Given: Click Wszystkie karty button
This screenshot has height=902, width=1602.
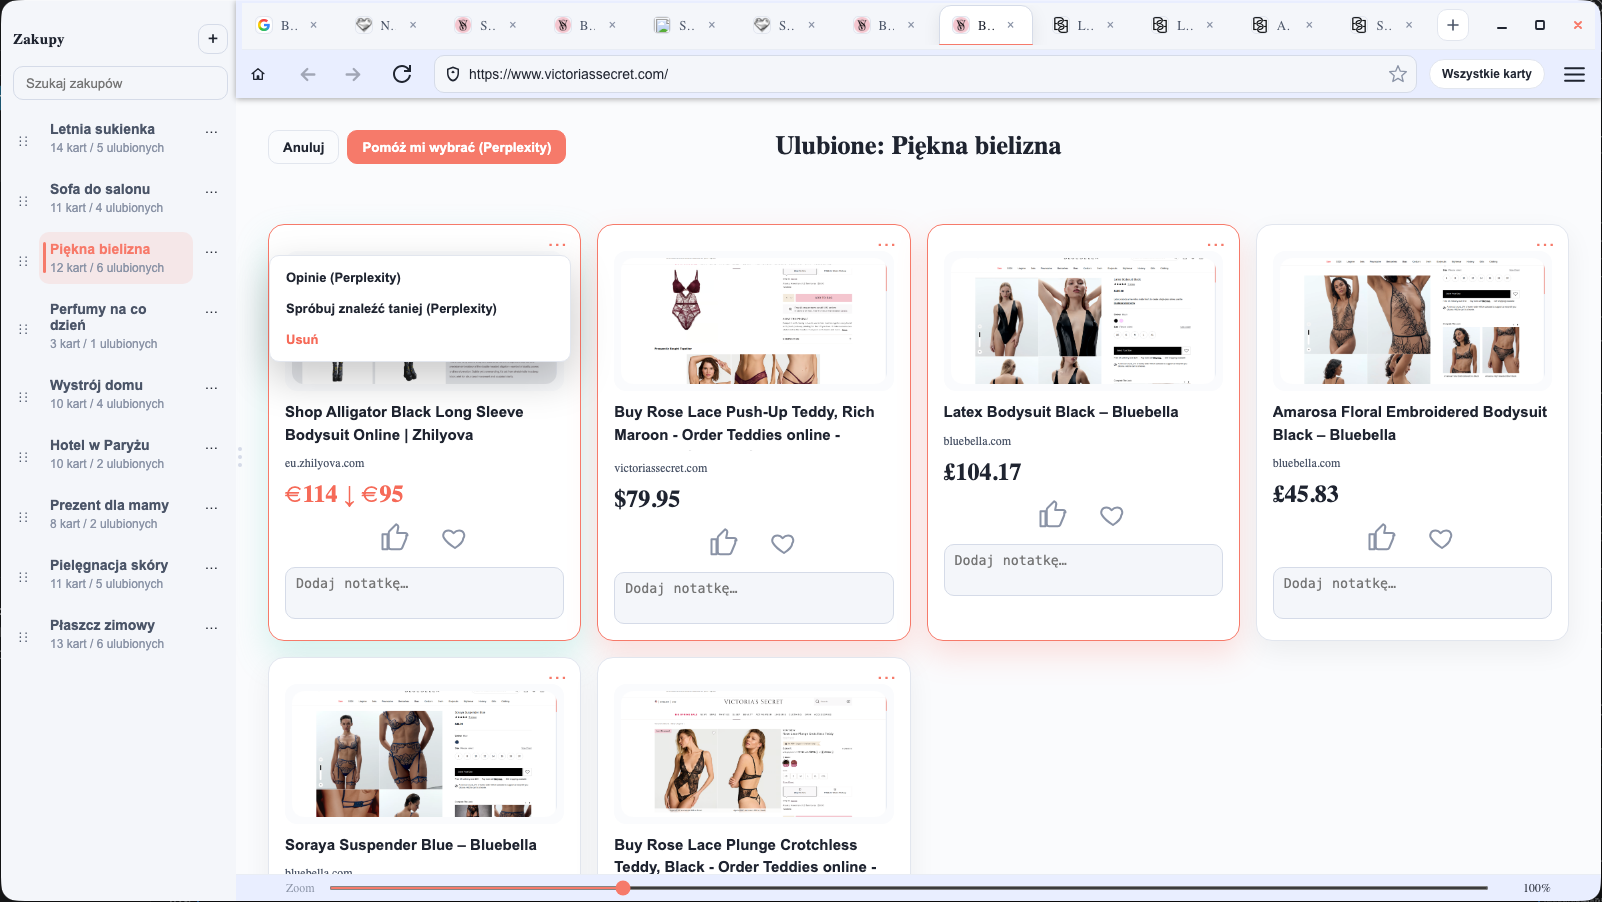Looking at the screenshot, I should pos(1486,74).
